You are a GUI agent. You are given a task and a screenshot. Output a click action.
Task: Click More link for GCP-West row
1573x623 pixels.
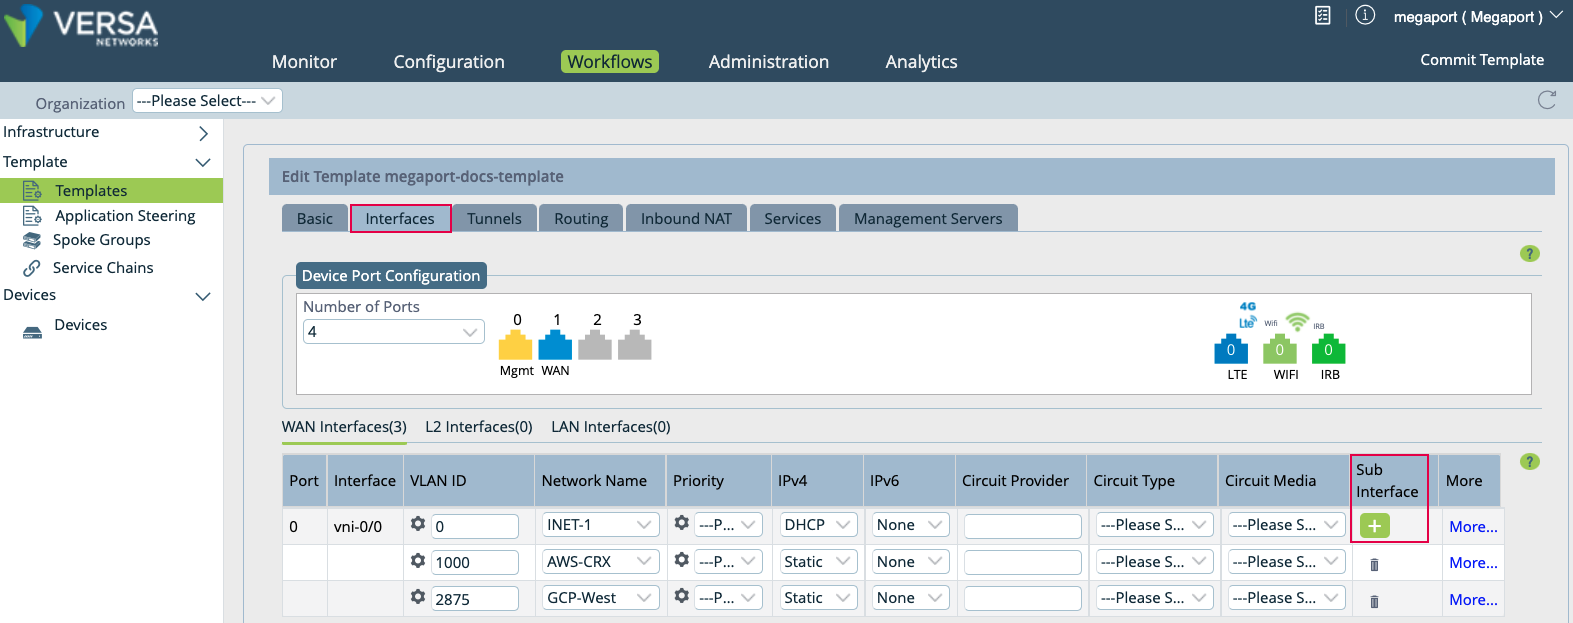(x=1473, y=600)
